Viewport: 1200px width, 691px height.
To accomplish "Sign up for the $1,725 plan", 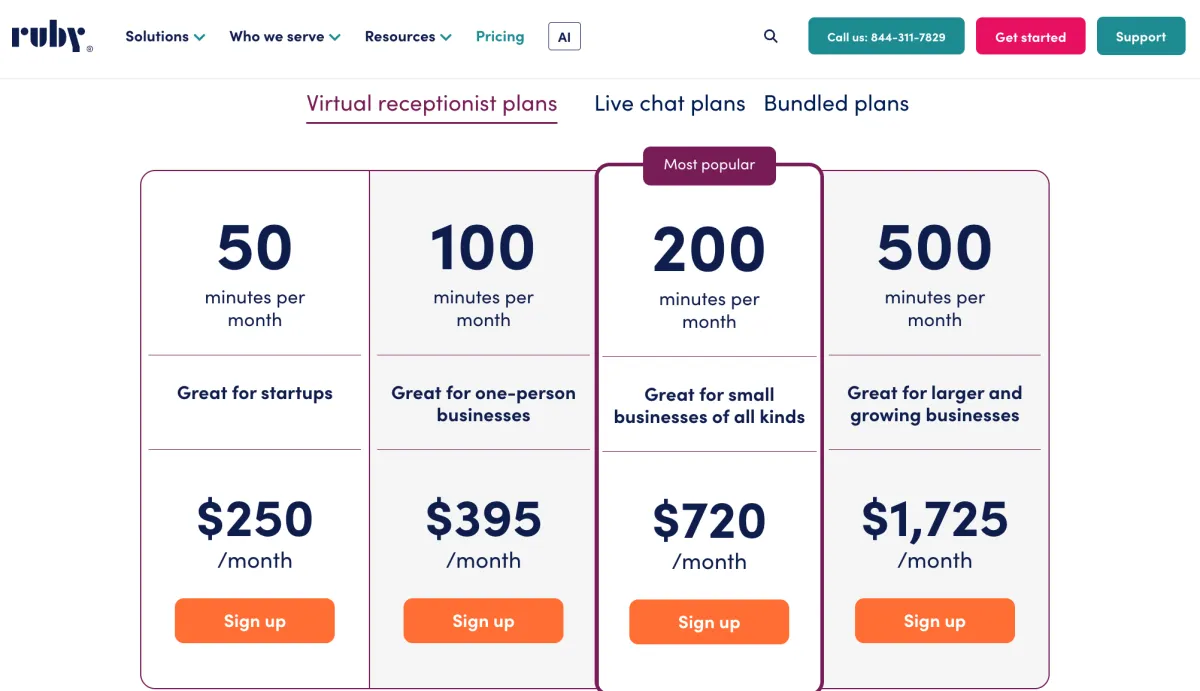I will point(935,621).
